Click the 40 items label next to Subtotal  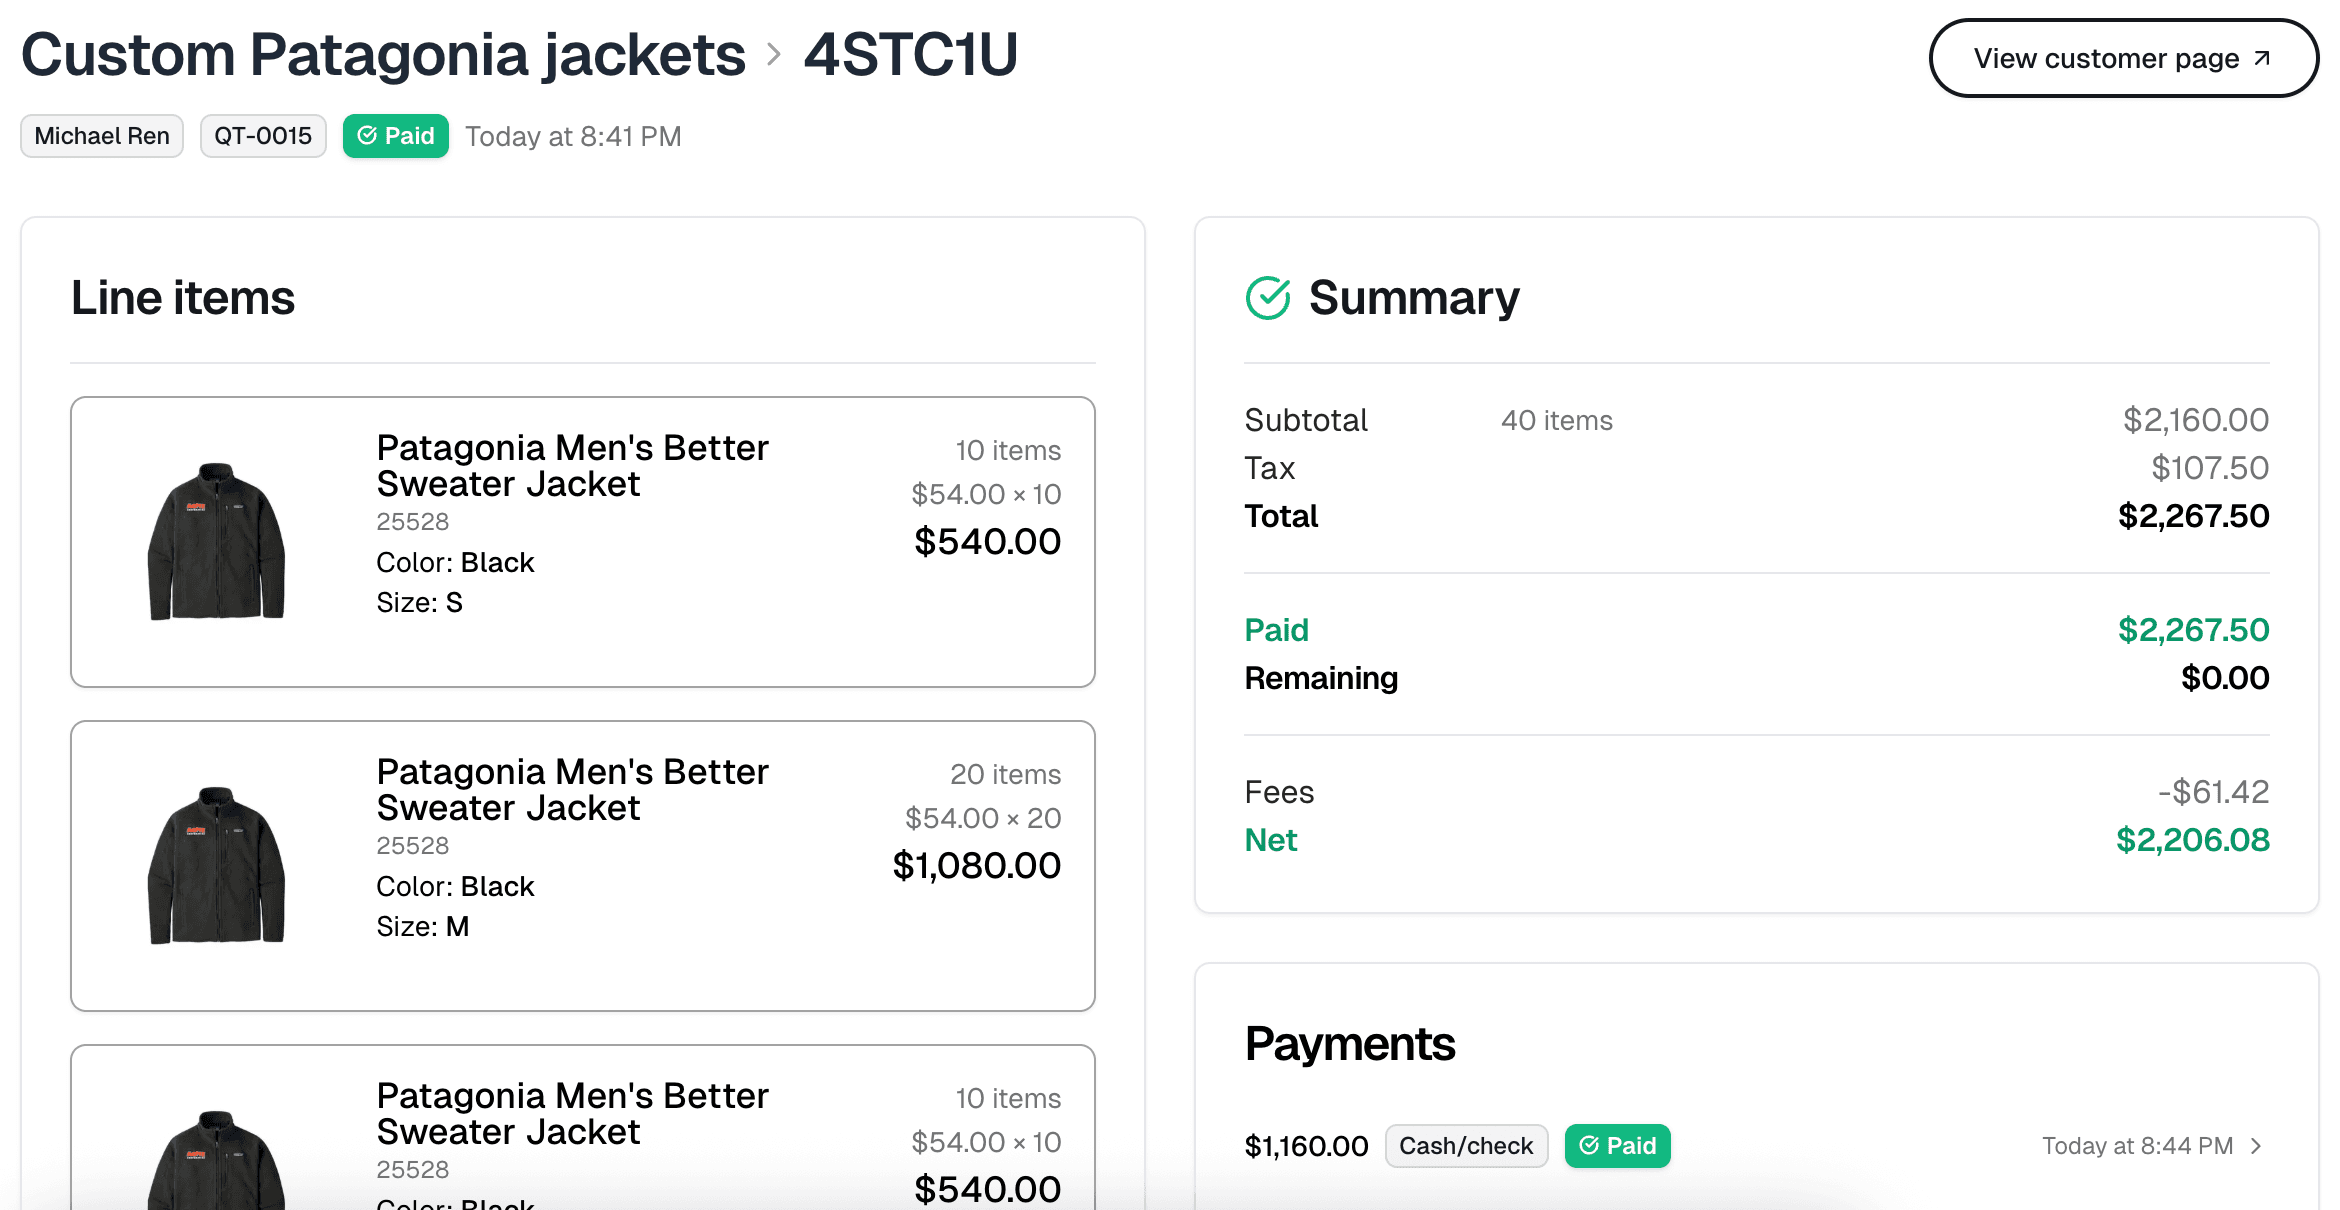(x=1556, y=420)
